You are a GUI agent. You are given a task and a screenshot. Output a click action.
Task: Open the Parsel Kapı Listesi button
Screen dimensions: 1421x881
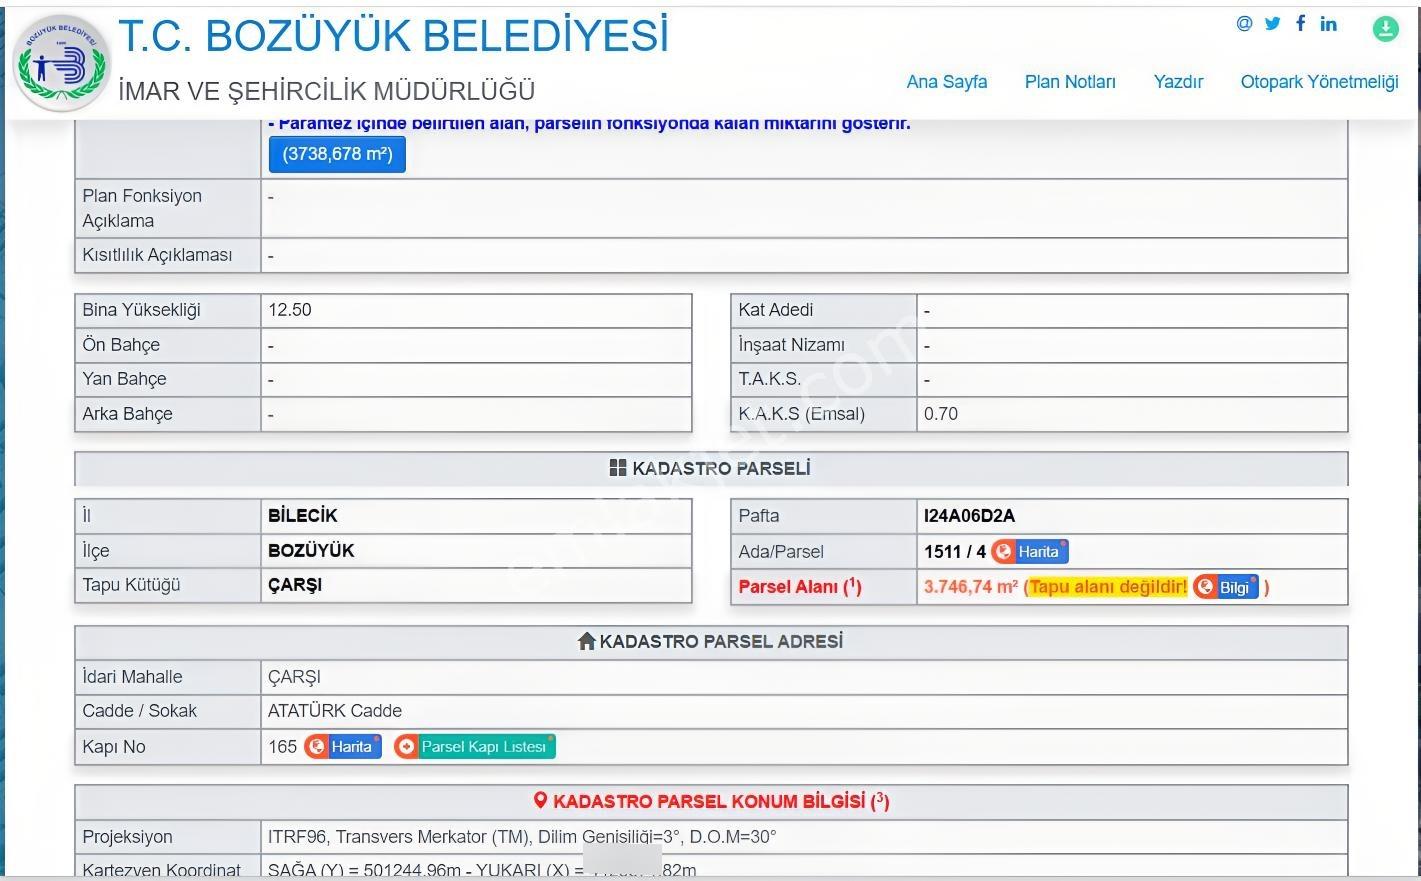point(474,747)
